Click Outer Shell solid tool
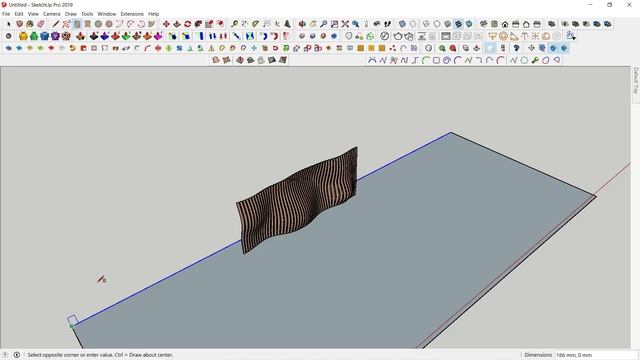Screen dimensions: 640x360 (552, 24)
